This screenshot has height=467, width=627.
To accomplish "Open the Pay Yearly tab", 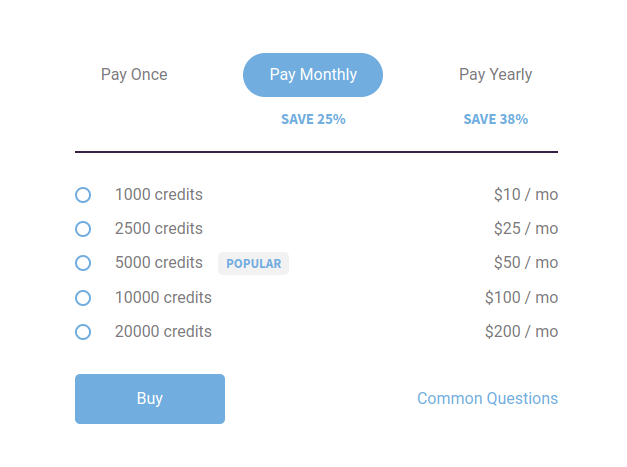I will [495, 75].
